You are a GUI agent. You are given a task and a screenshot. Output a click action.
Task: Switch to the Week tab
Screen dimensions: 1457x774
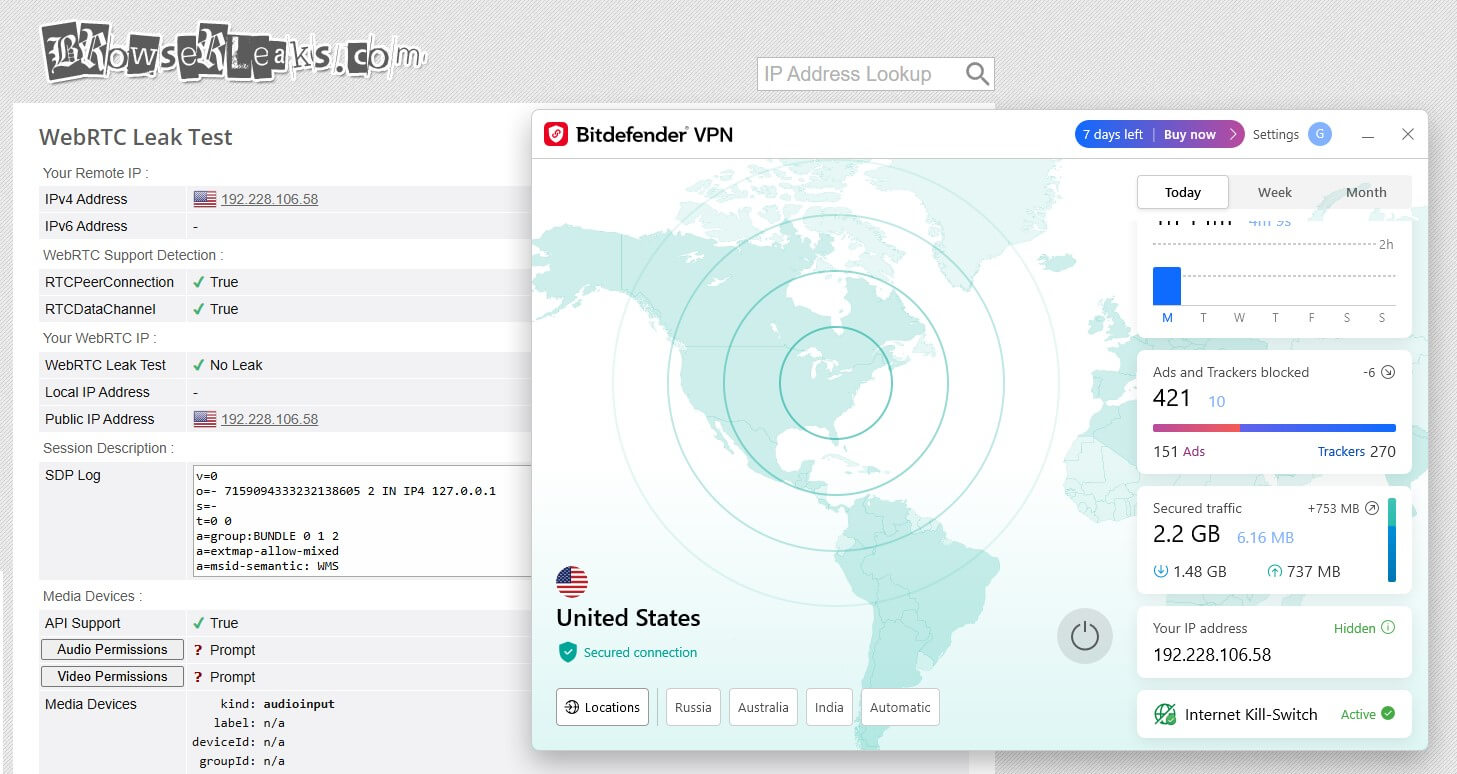tap(1274, 191)
